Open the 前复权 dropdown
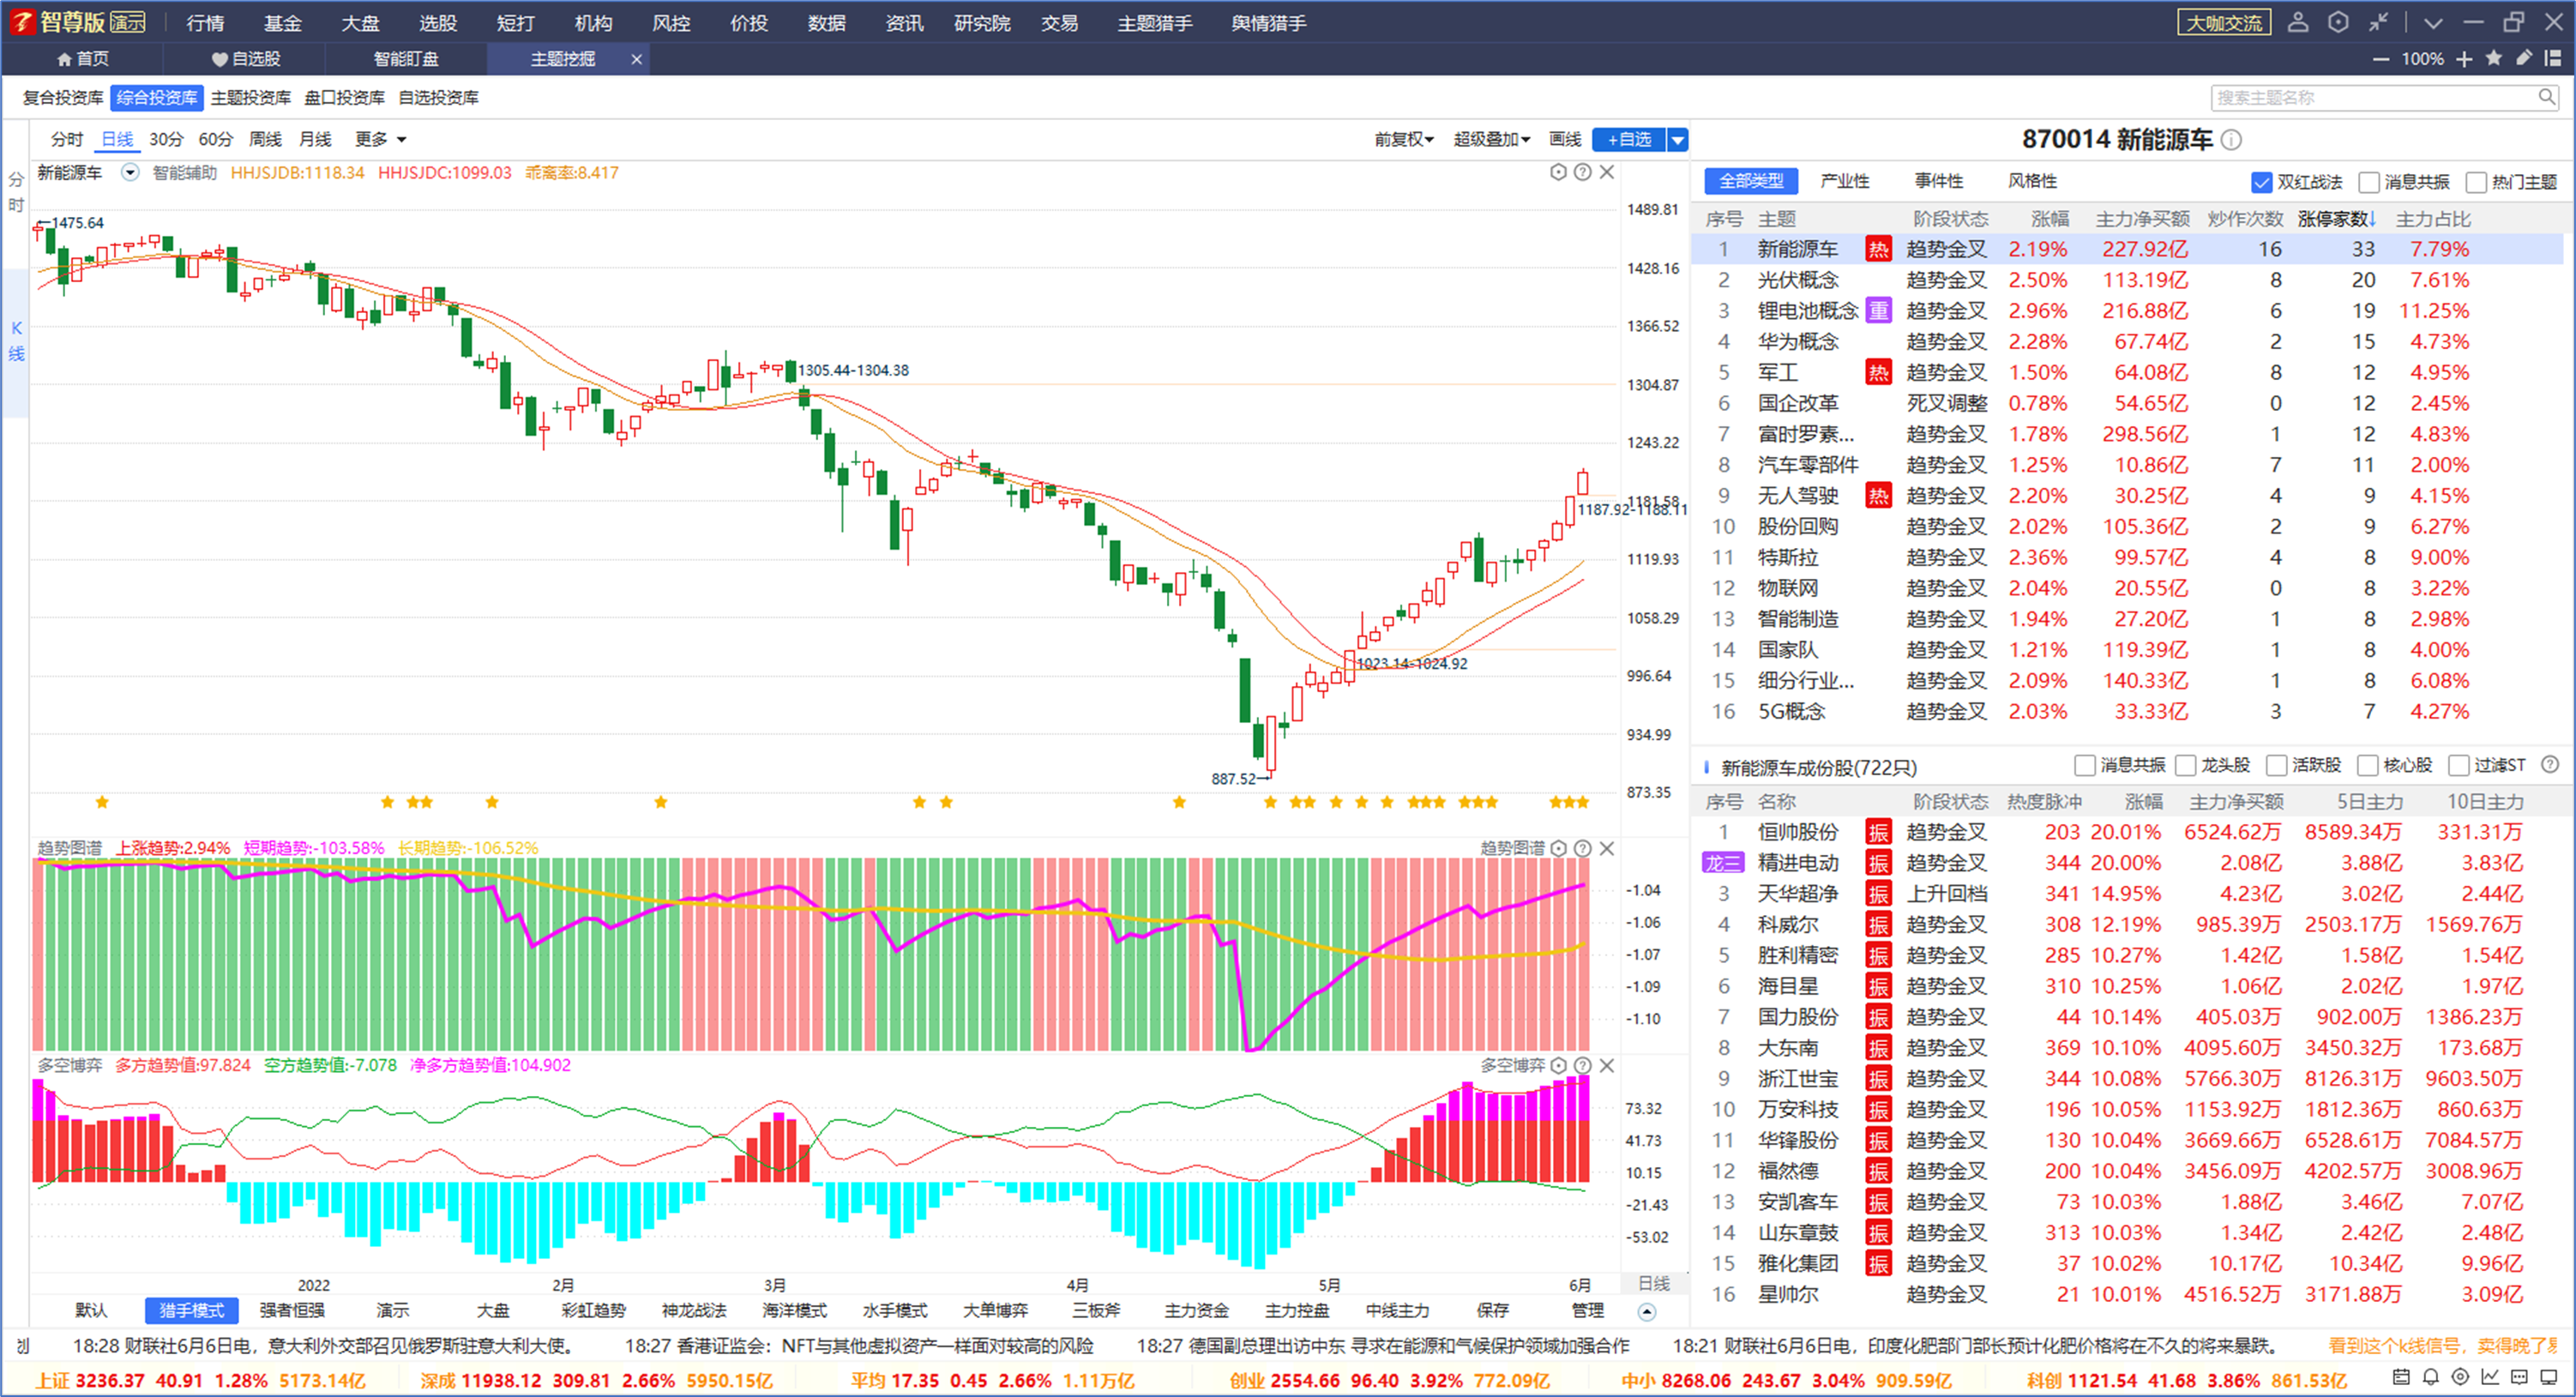The image size is (2576, 1397). (x=1403, y=139)
